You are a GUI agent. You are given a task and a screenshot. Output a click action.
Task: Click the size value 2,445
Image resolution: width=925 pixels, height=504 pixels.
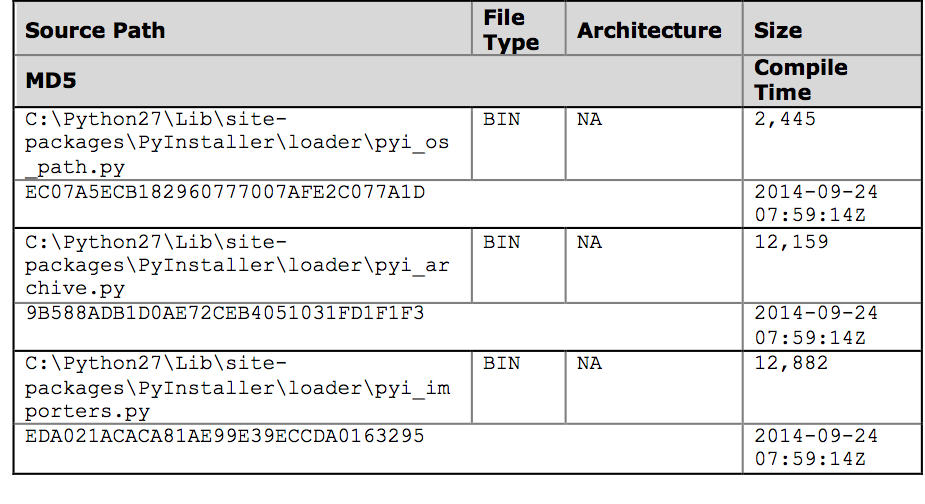785,120
